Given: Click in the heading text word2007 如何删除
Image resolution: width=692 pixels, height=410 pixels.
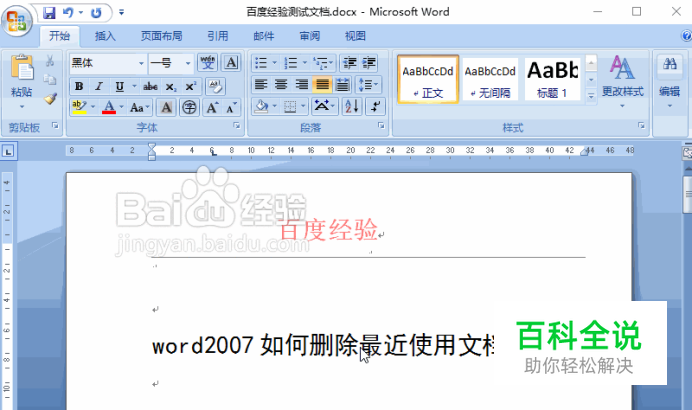Looking at the screenshot, I should 255,345.
